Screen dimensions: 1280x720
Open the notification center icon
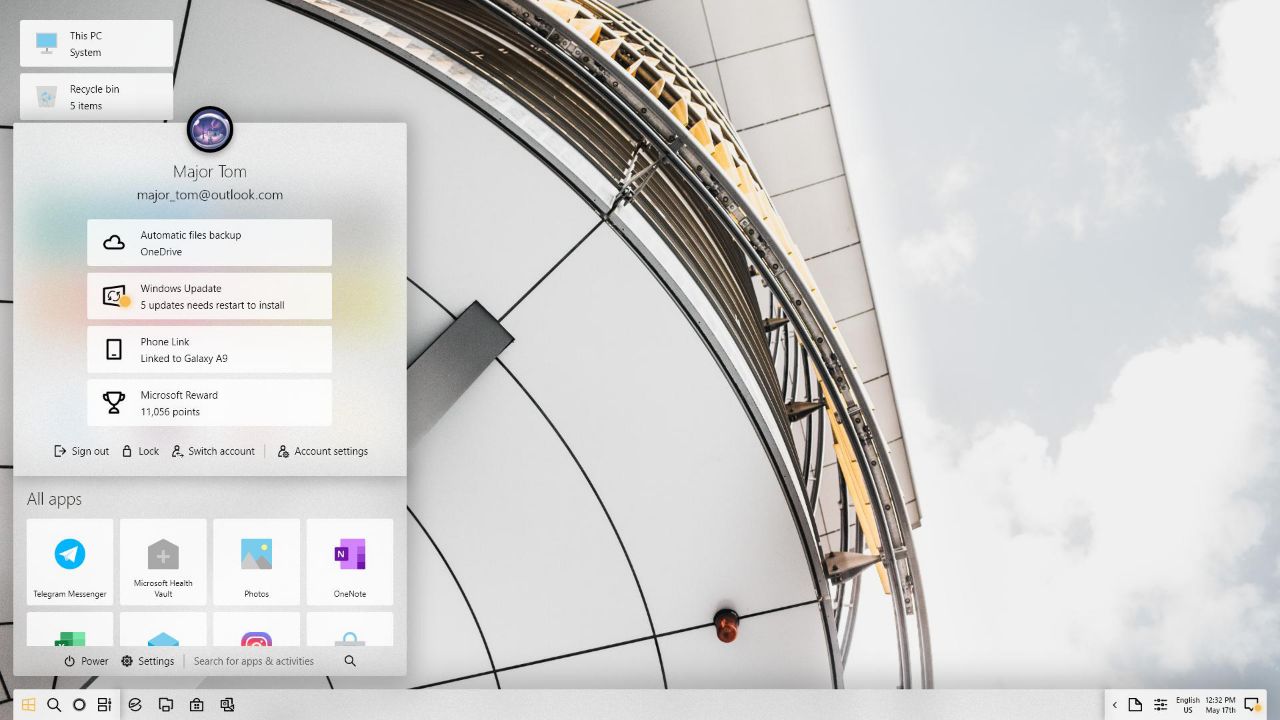tap(1251, 705)
